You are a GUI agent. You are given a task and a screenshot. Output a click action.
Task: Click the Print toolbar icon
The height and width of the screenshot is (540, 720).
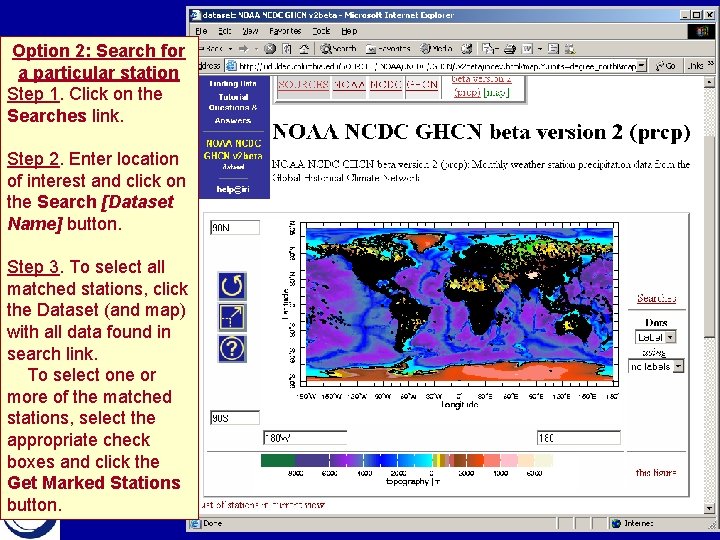(509, 49)
